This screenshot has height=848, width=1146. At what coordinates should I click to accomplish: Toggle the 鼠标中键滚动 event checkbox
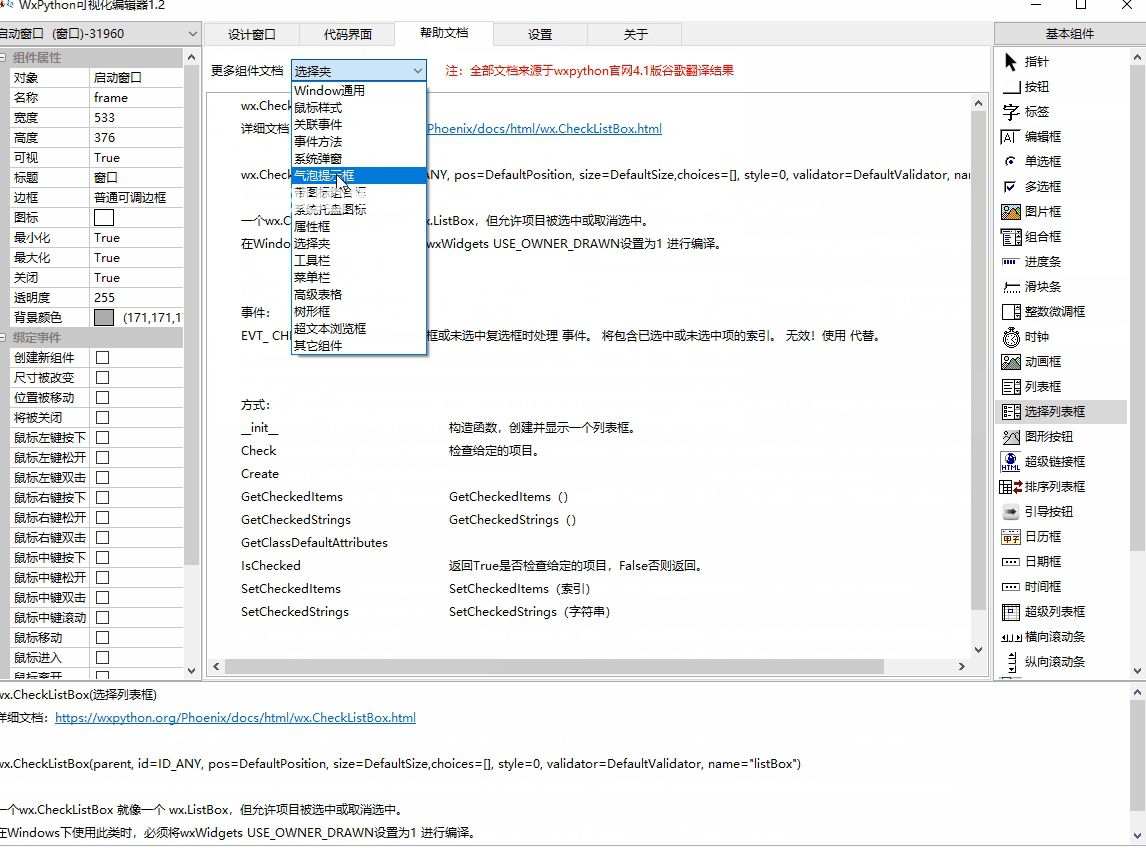pos(102,618)
